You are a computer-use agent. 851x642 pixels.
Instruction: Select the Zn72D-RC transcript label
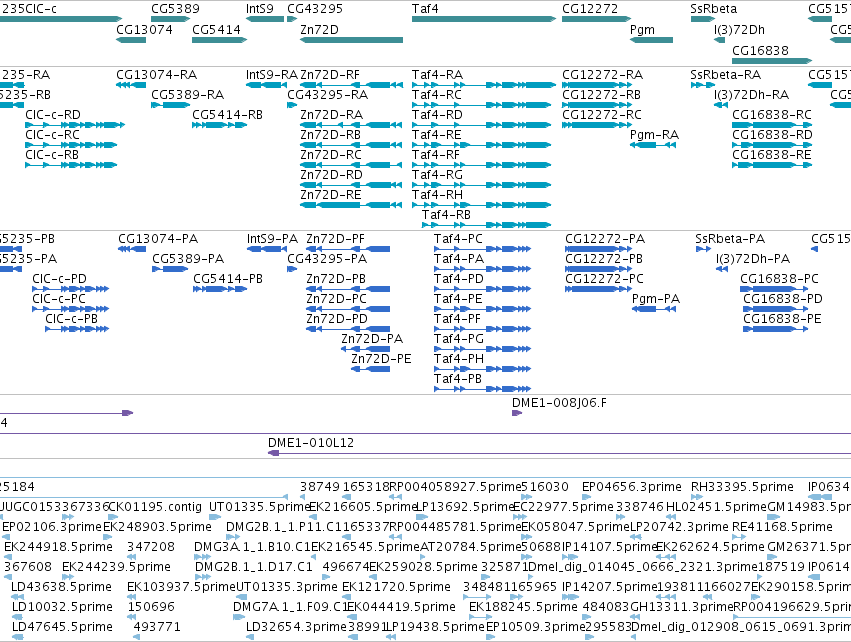point(331,155)
